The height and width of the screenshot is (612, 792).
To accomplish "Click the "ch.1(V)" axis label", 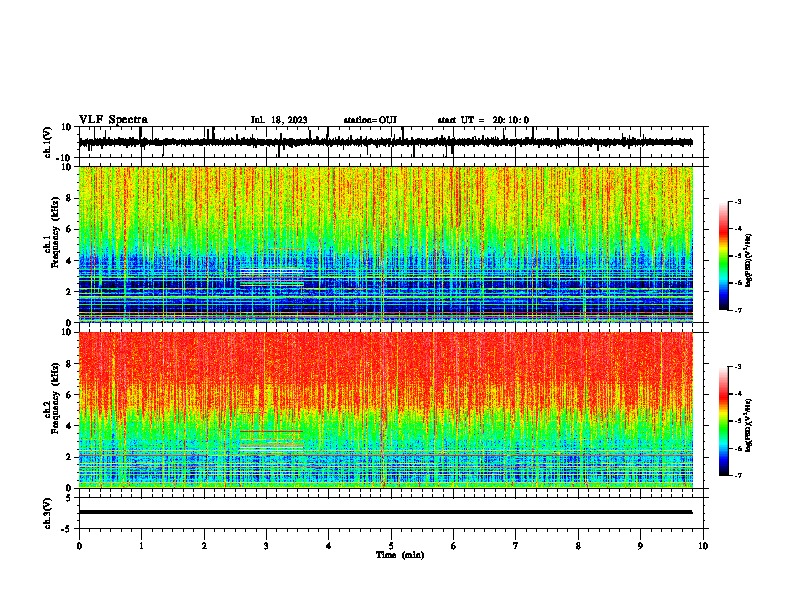I will [x=48, y=142].
